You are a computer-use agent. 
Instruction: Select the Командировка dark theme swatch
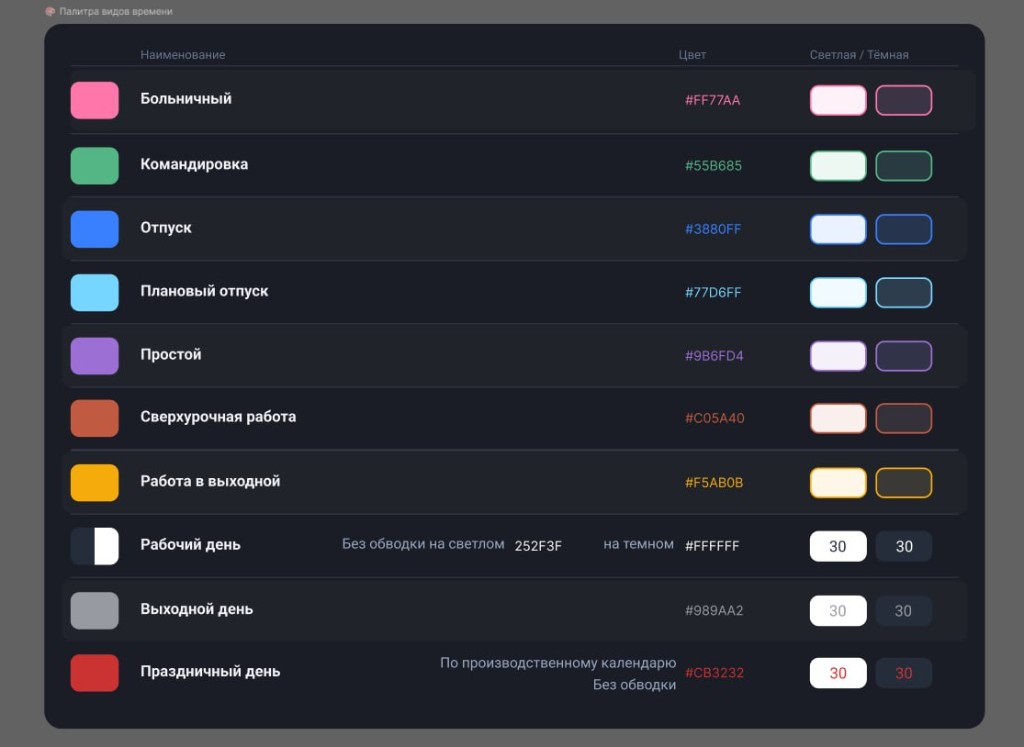(904, 165)
